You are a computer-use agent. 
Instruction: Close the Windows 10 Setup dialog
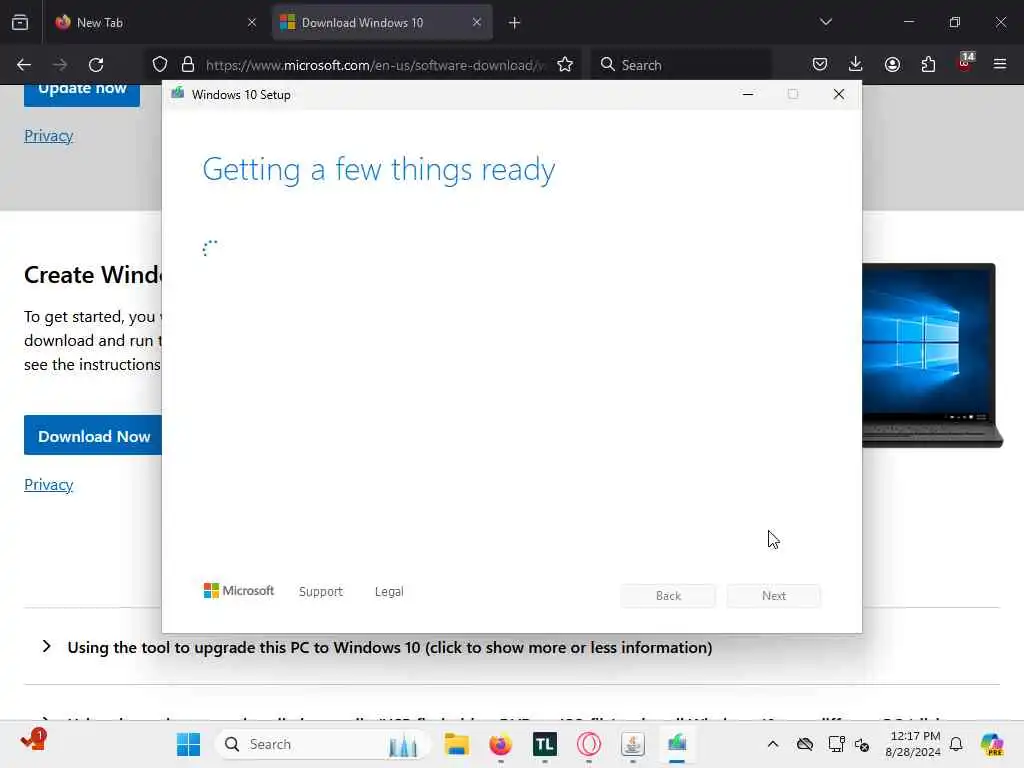839,95
